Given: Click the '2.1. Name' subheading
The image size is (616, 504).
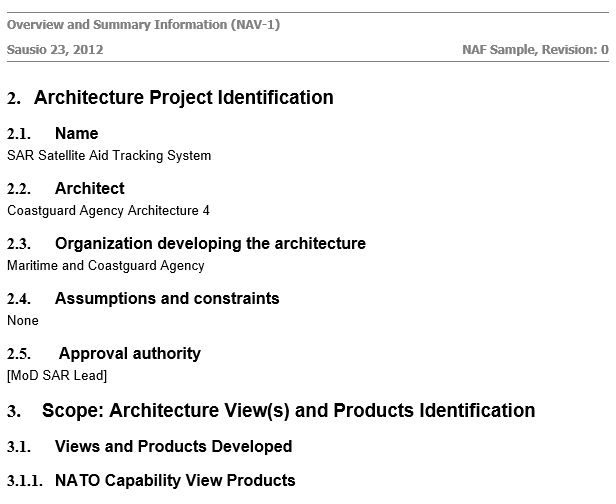Looking at the screenshot, I should 53,134.
